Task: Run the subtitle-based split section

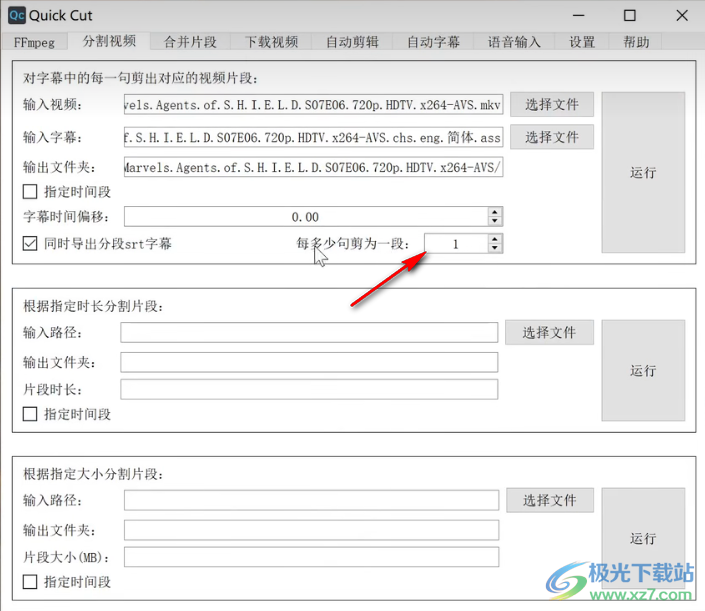Action: [643, 173]
